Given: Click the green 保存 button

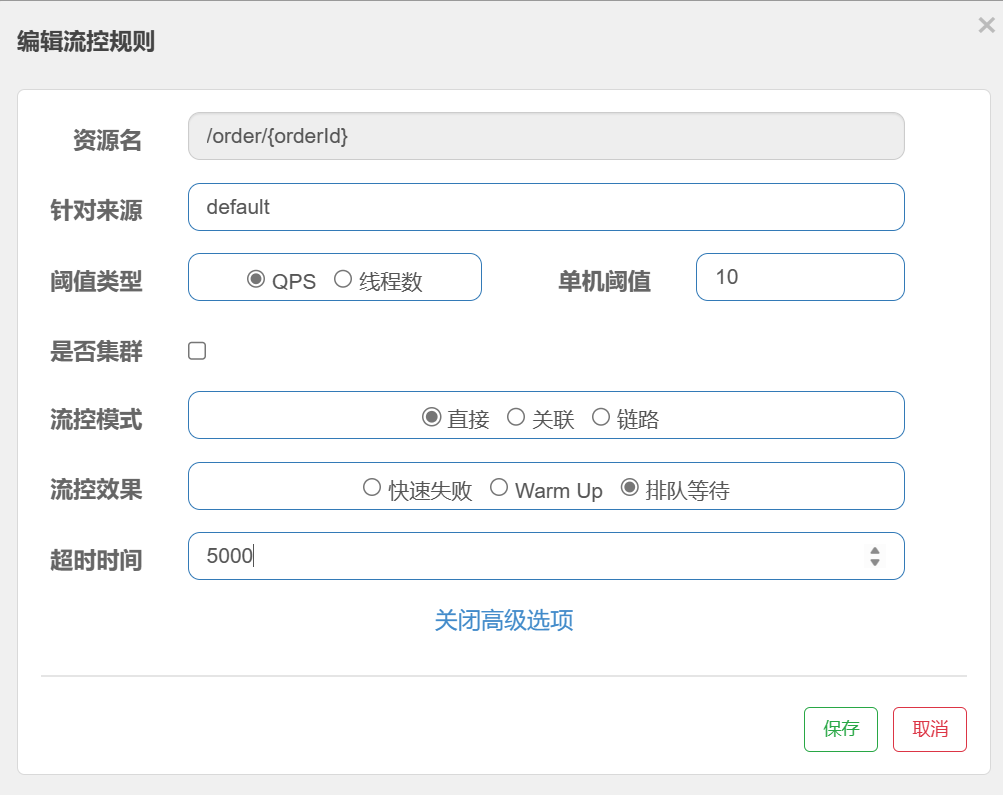Looking at the screenshot, I should pos(841,729).
